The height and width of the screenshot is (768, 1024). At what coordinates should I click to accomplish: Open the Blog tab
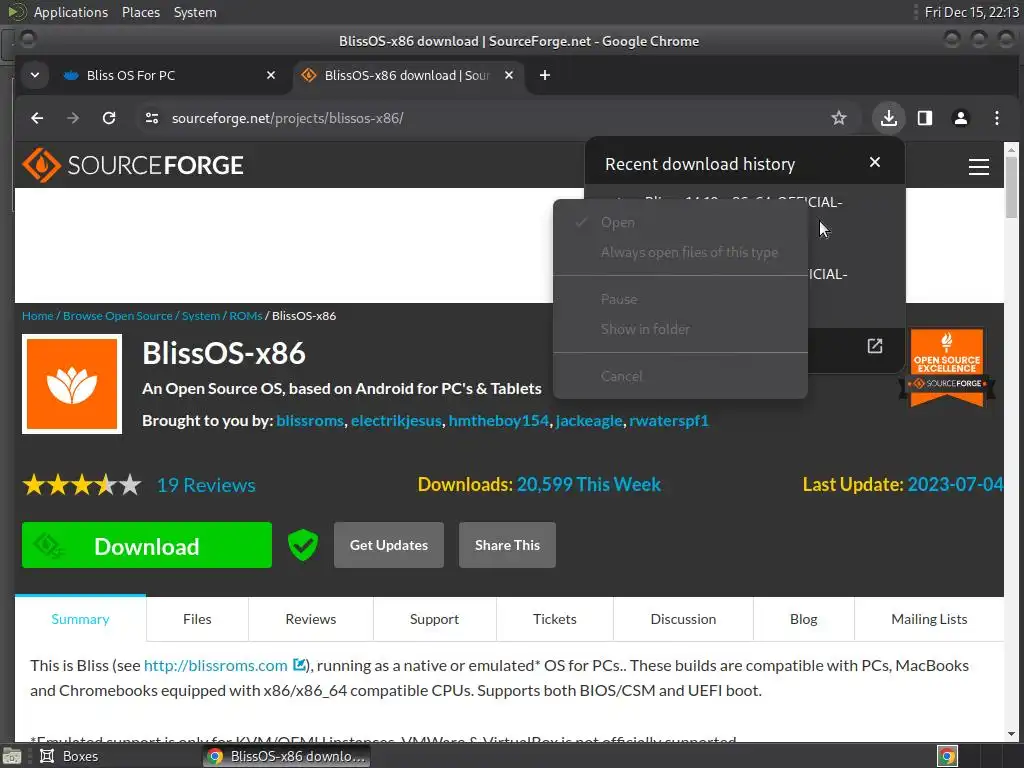click(x=803, y=619)
